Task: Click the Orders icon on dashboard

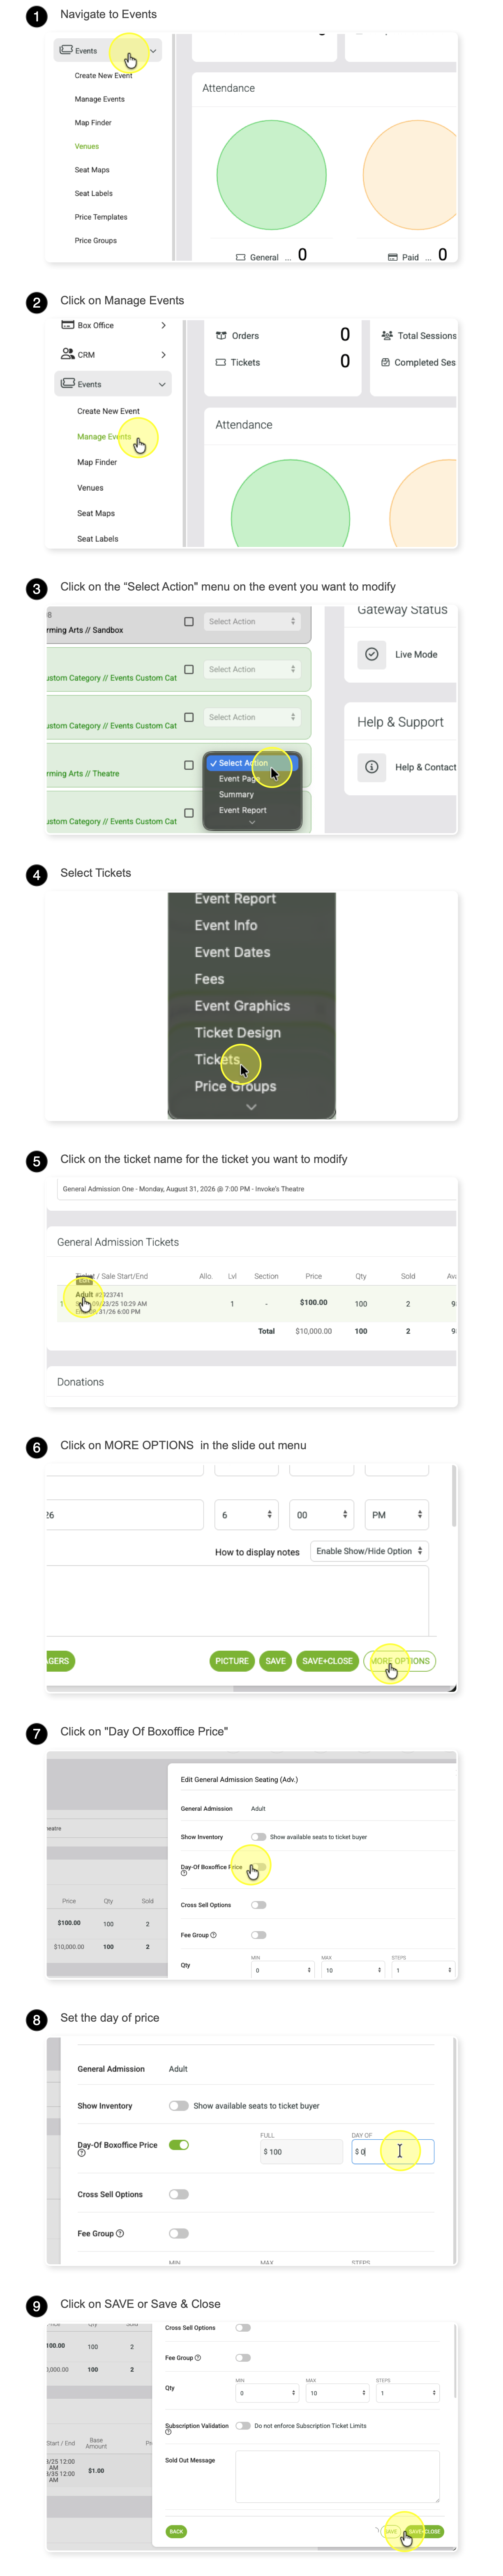Action: [x=221, y=336]
